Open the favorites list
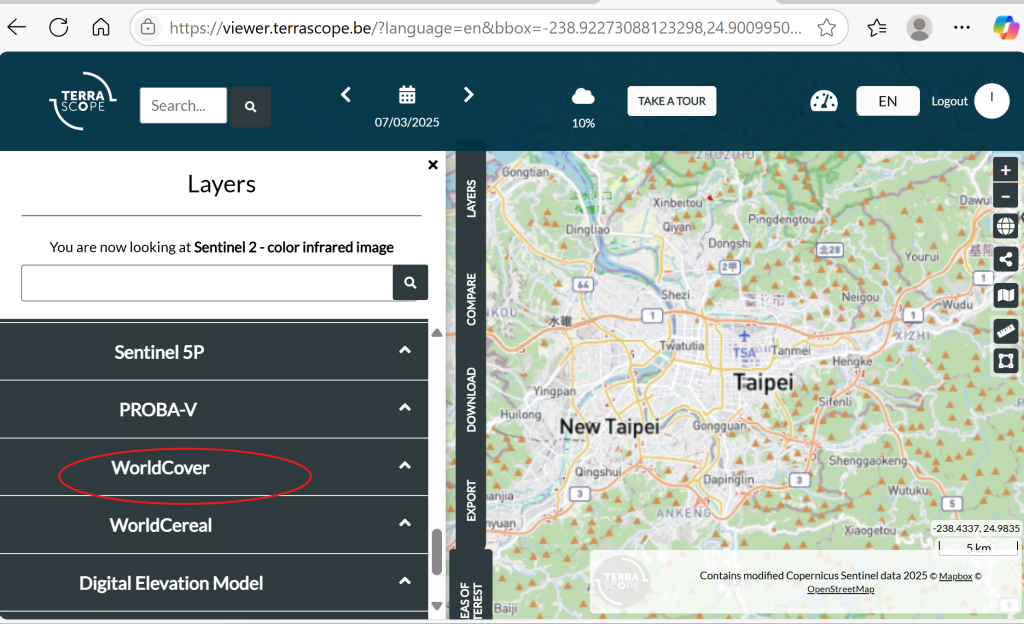This screenshot has height=624, width=1024. click(x=876, y=27)
